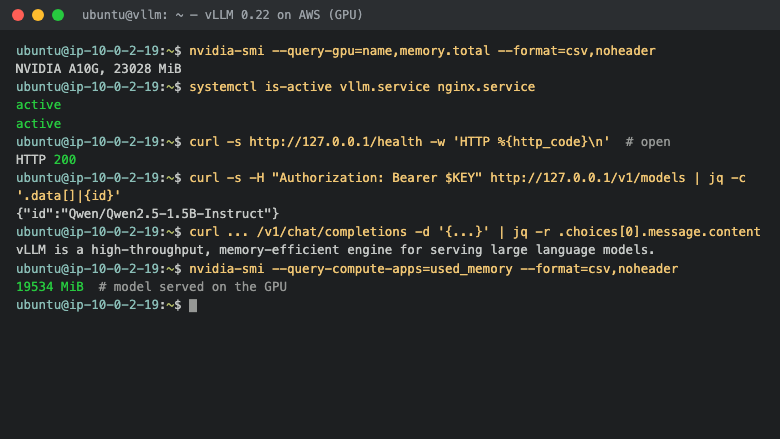The image size is (780, 439).
Task: Click the output 'NVIDIA A10G, 23028 MiB'
Action: (98, 69)
